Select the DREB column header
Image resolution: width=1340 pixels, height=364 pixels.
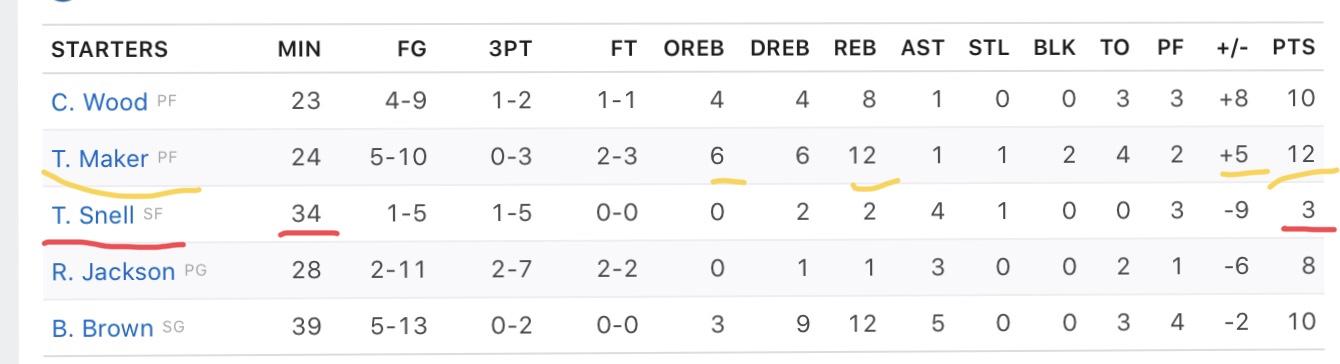coord(781,50)
